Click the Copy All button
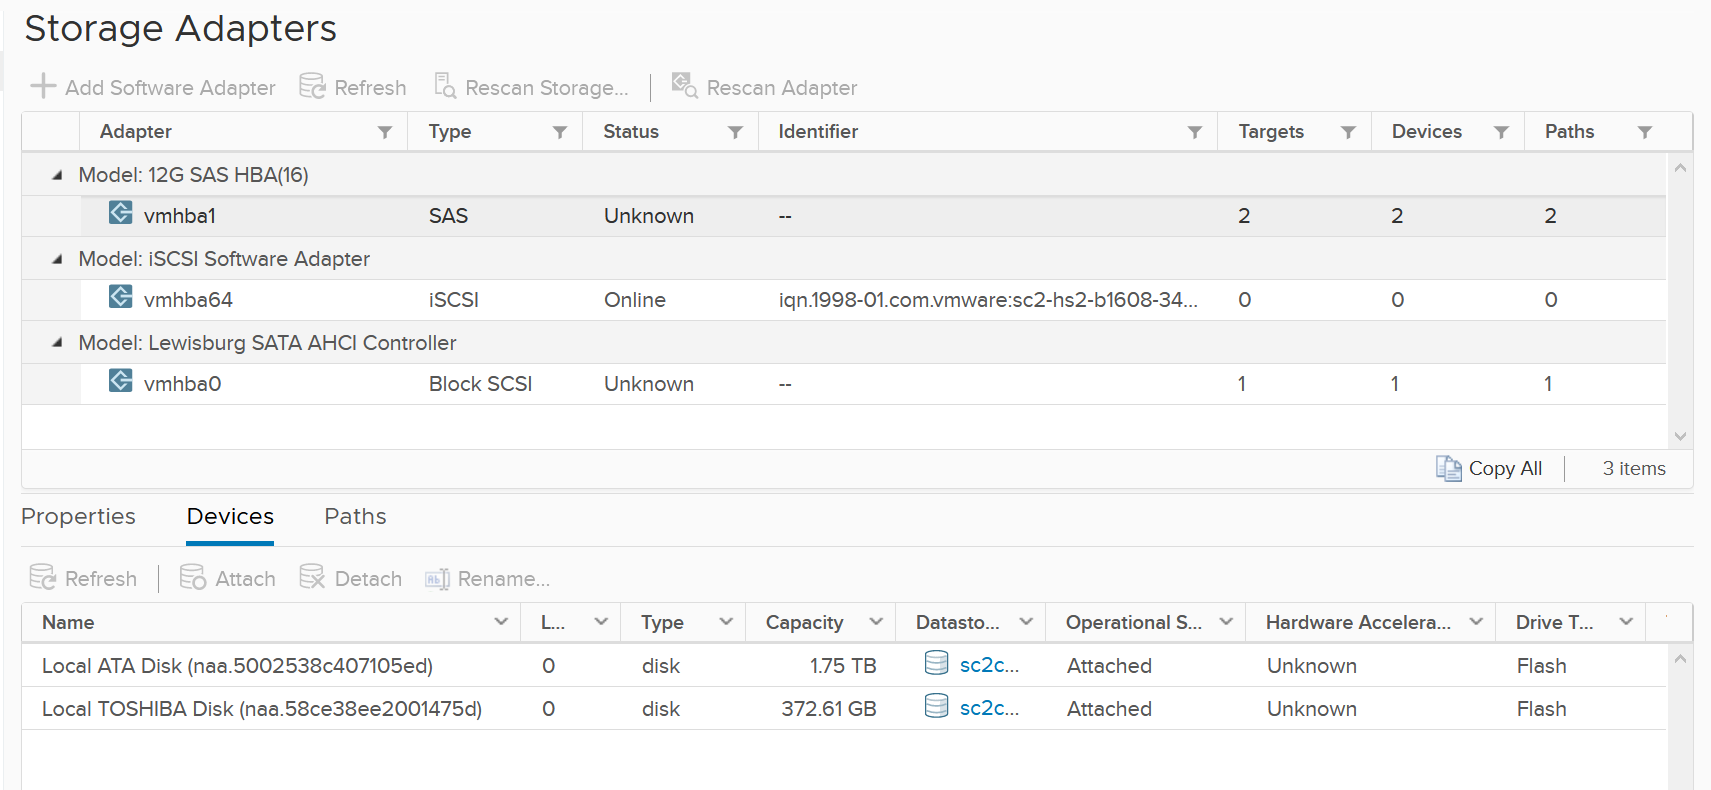 1489,468
